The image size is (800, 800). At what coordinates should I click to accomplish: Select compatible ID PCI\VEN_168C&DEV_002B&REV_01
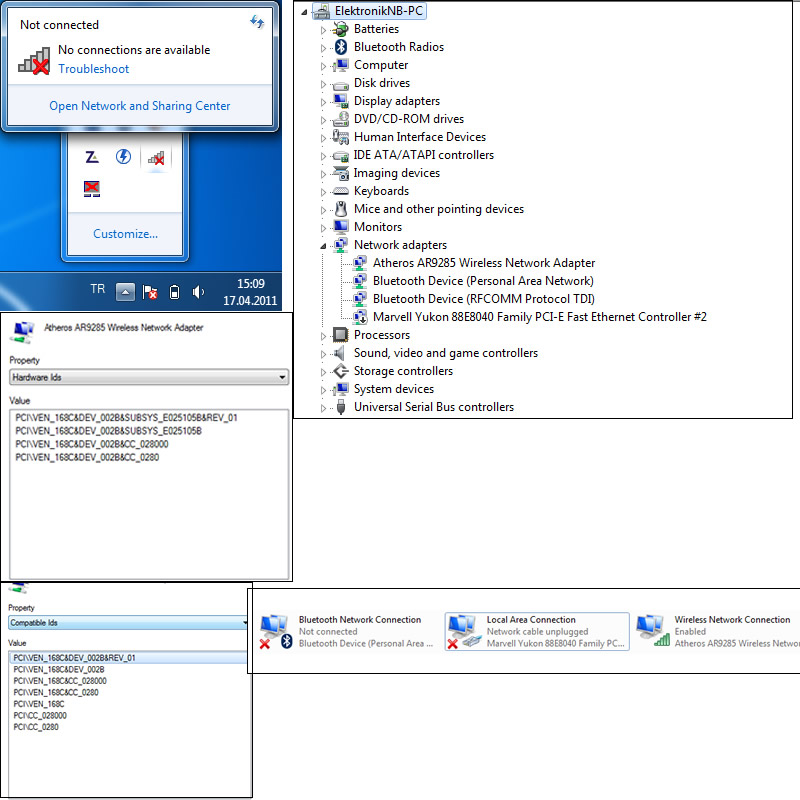click(74, 658)
